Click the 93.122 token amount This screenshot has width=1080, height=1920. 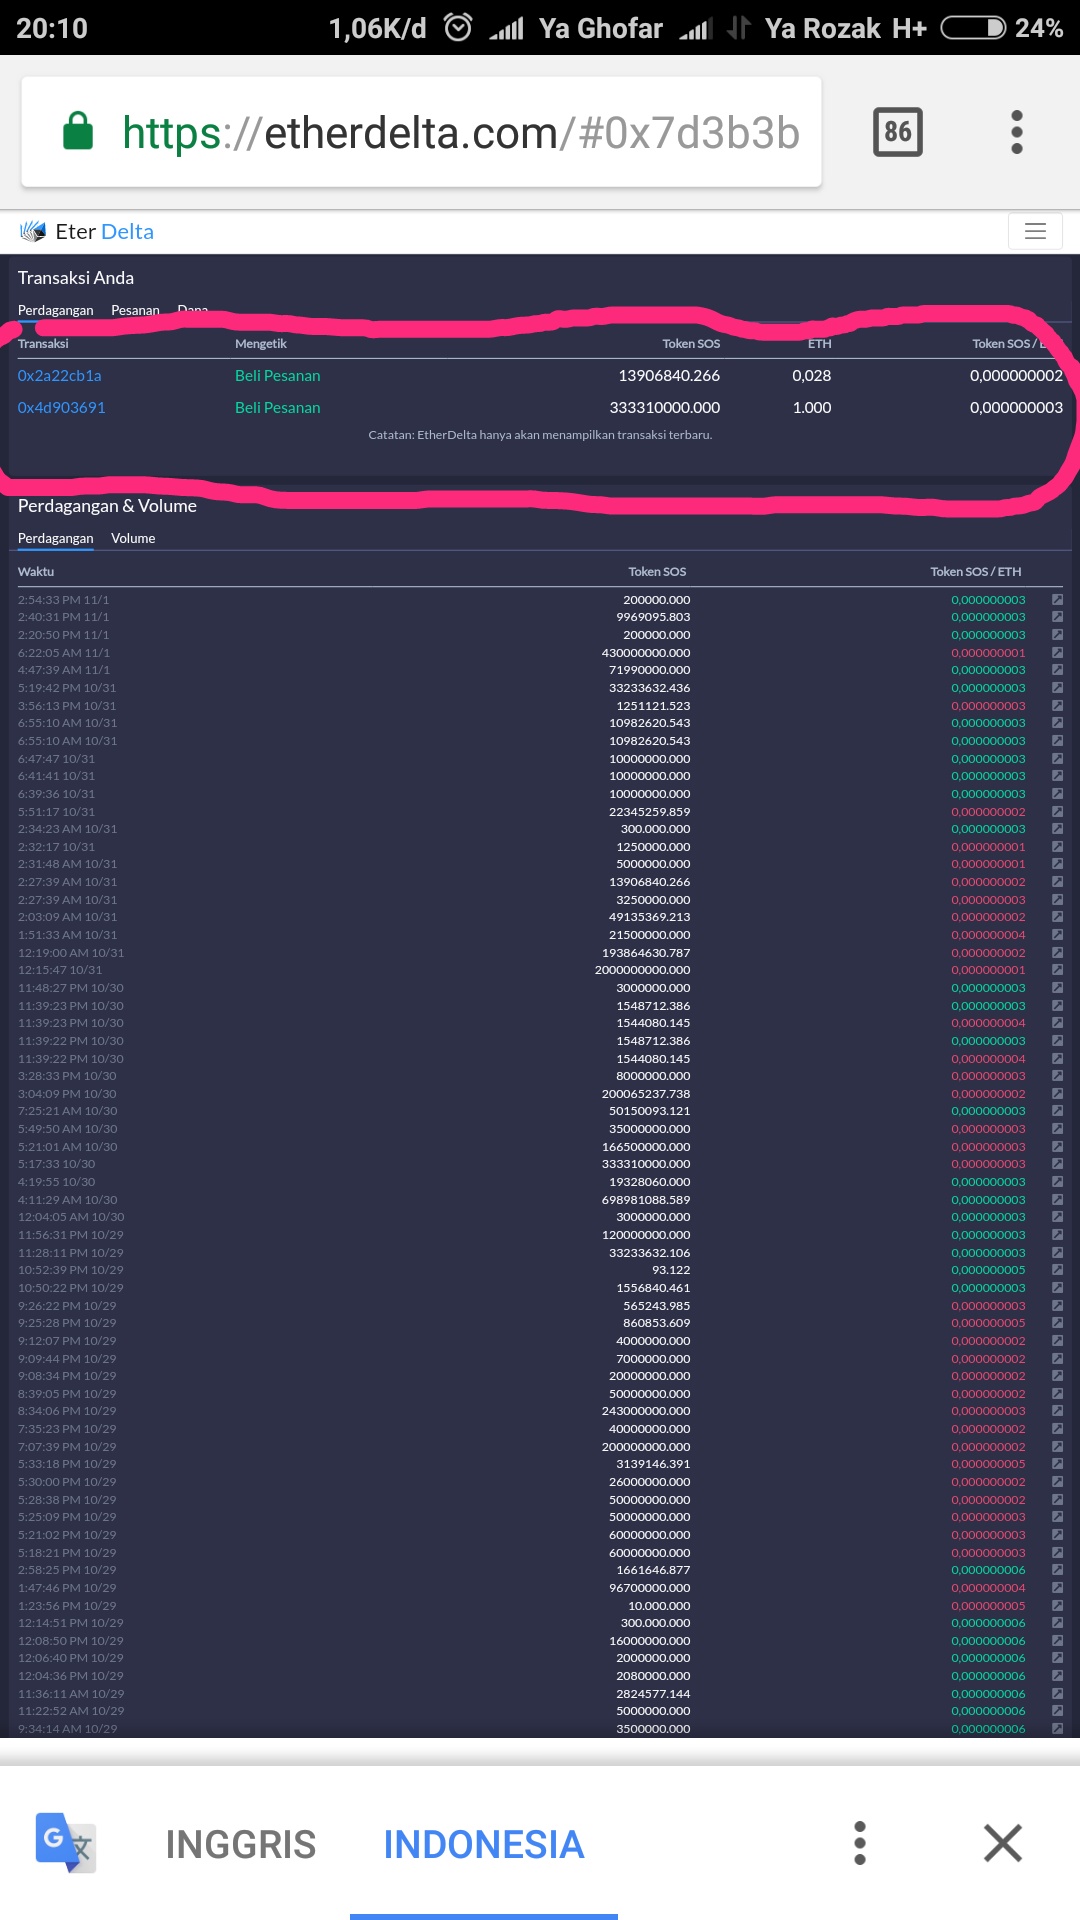tap(671, 1270)
